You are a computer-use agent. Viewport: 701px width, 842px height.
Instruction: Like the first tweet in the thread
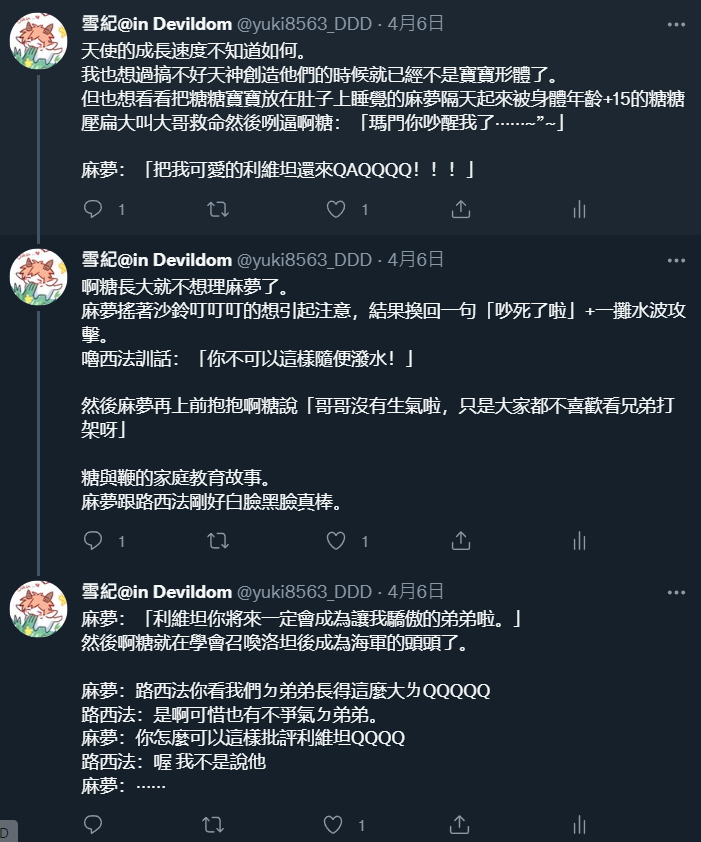click(336, 208)
